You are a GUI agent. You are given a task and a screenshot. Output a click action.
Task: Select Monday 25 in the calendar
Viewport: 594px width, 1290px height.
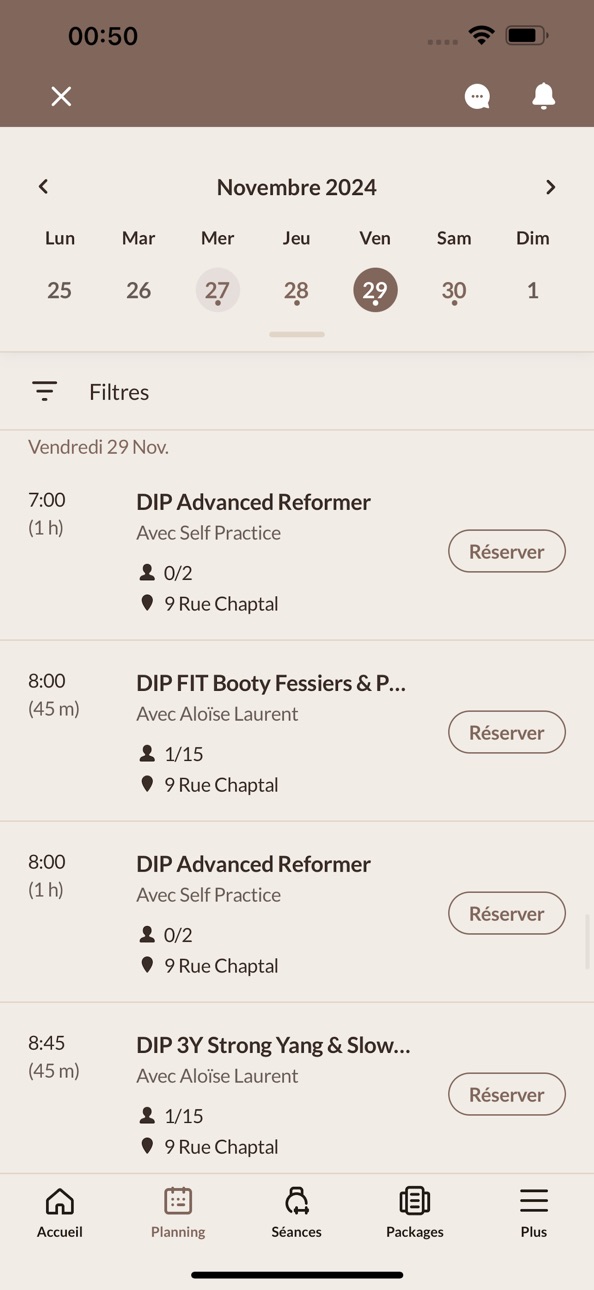click(x=60, y=290)
